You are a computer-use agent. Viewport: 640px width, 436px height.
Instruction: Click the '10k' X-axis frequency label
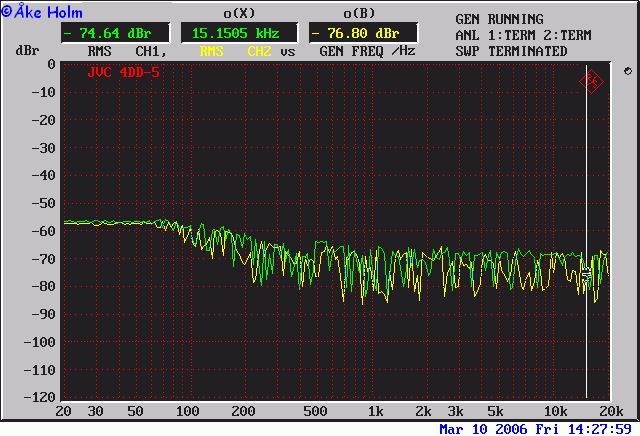click(x=555, y=411)
